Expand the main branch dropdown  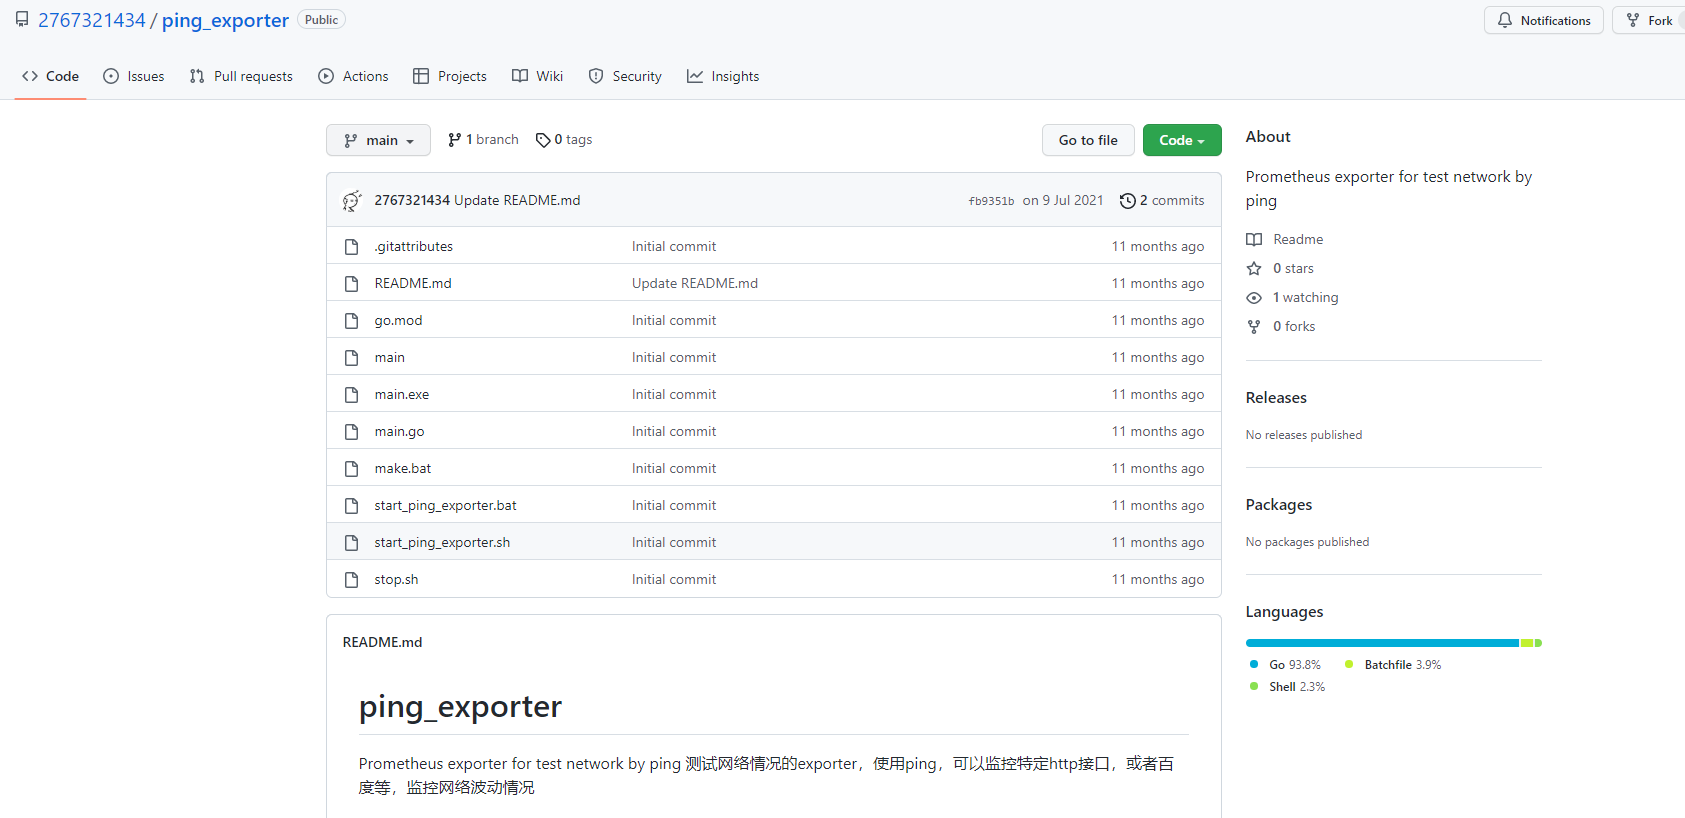coord(378,140)
